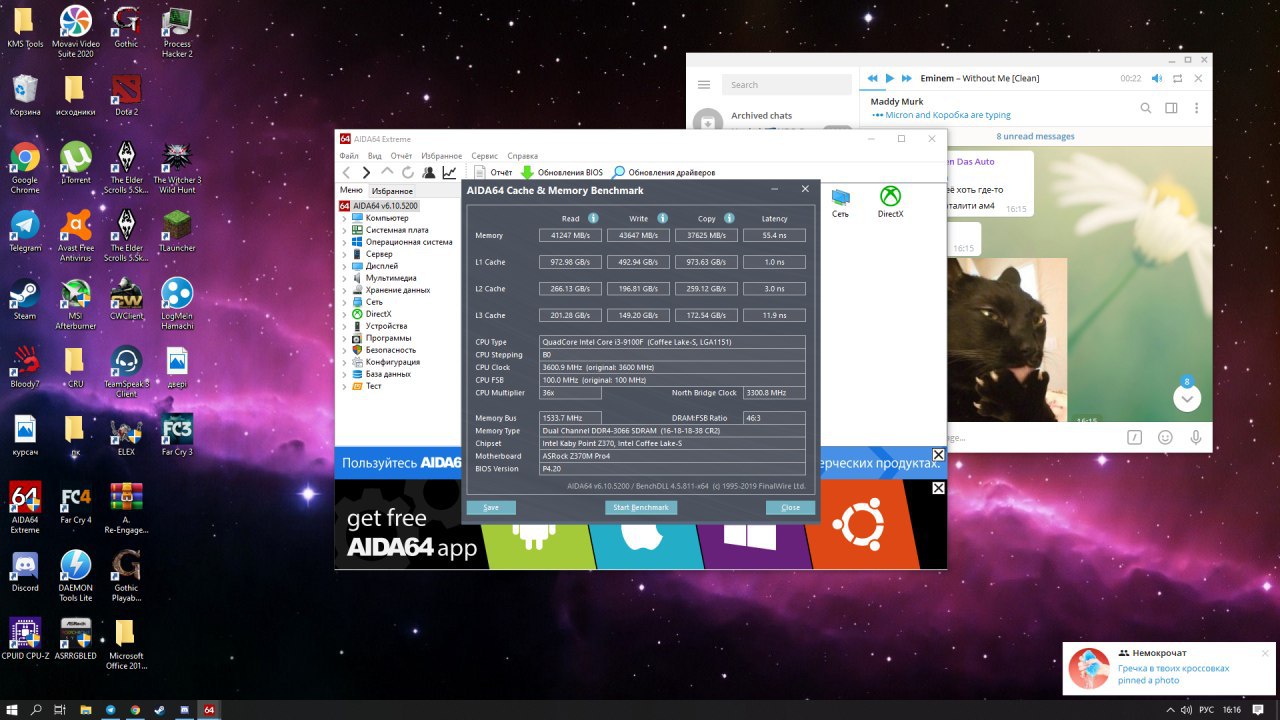Expand Компьютер tree node

coord(345,218)
